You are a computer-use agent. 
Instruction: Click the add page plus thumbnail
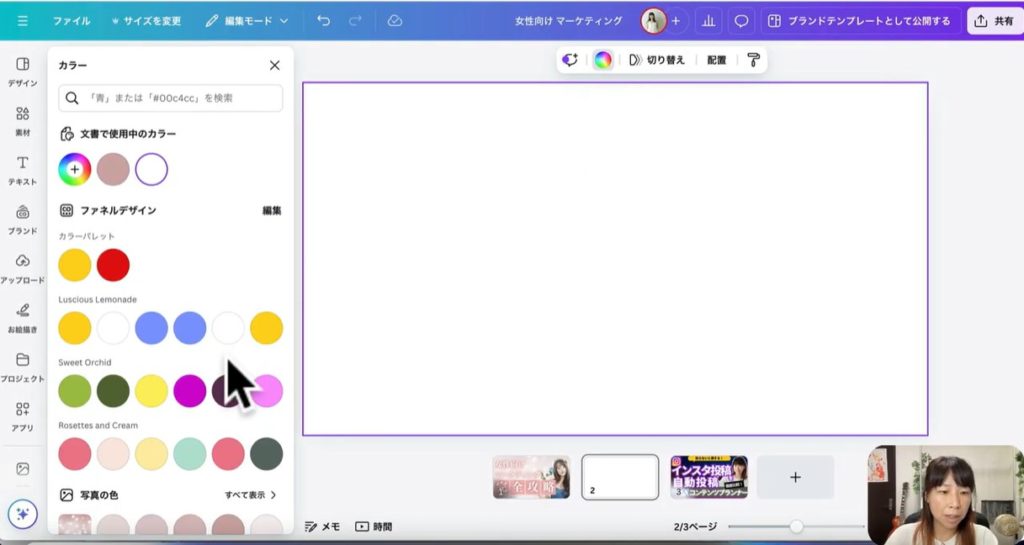point(795,477)
